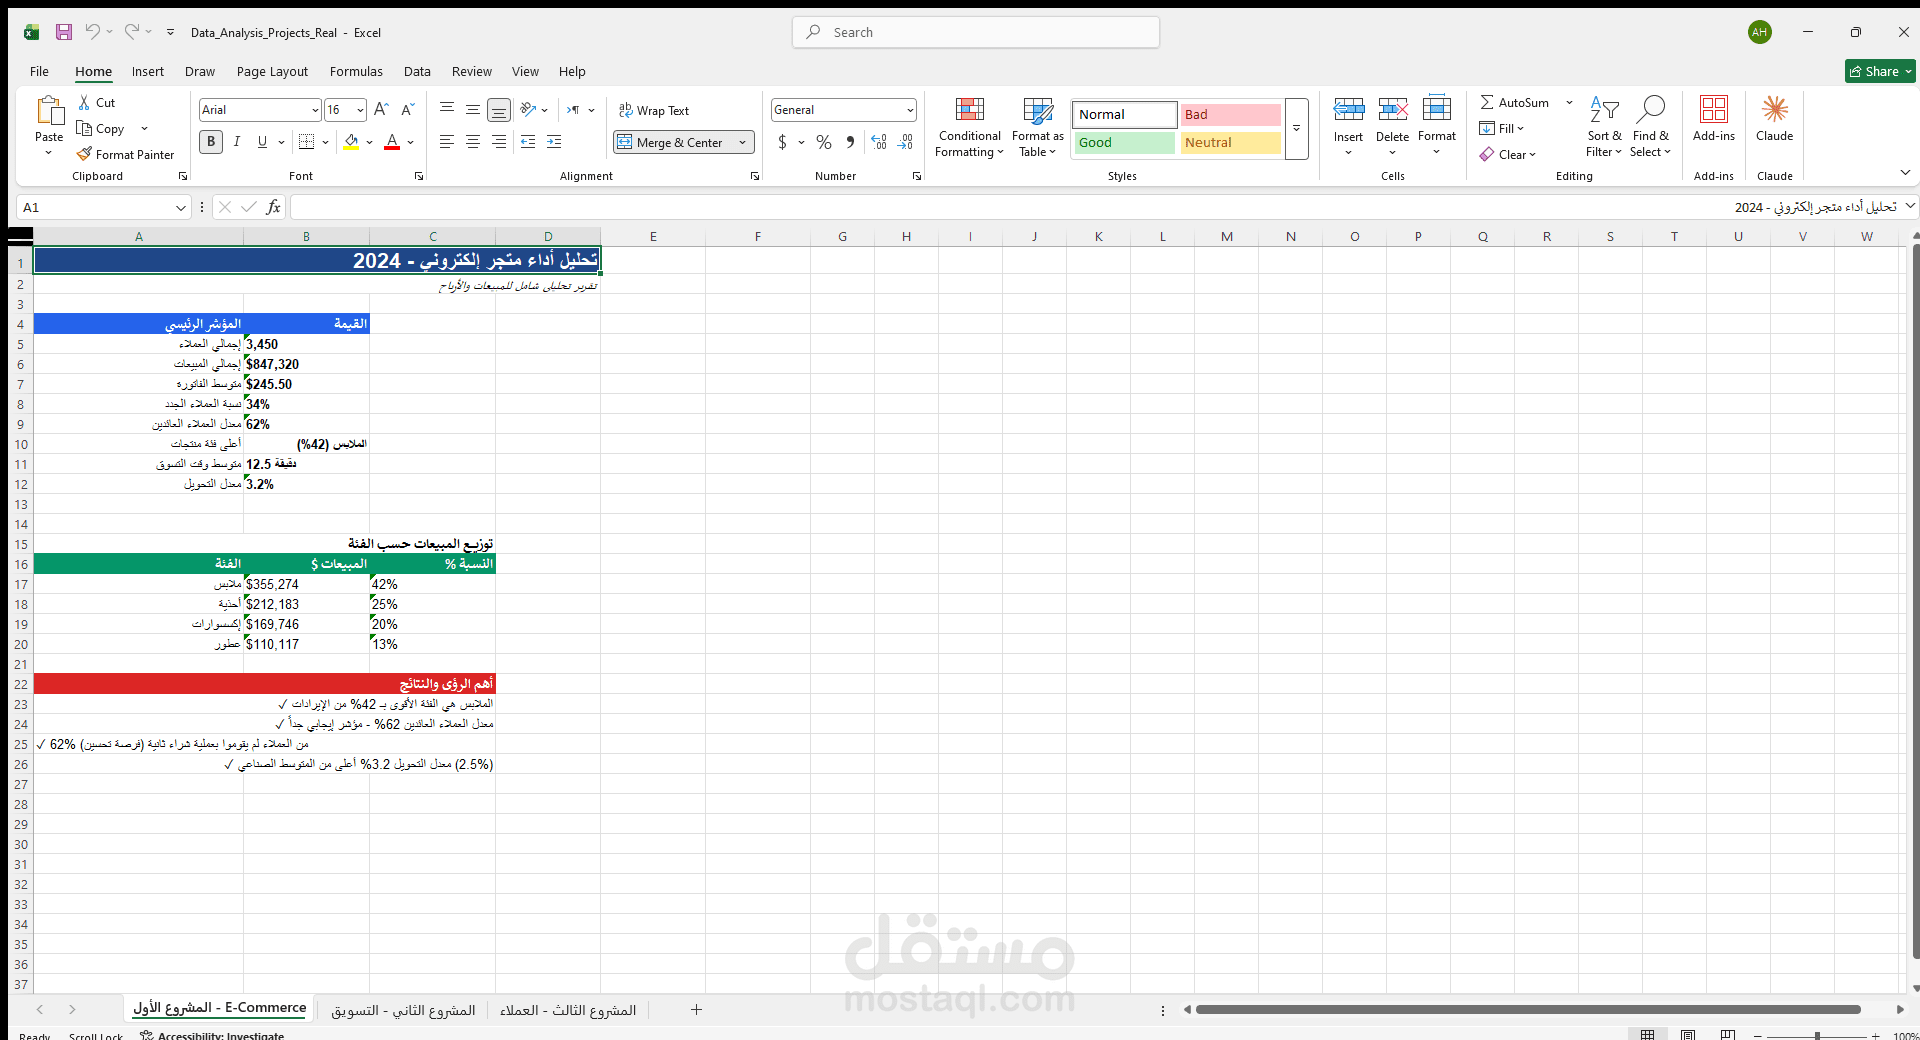Open the Orientation text-angle icon
The image size is (1920, 1040).
528,110
